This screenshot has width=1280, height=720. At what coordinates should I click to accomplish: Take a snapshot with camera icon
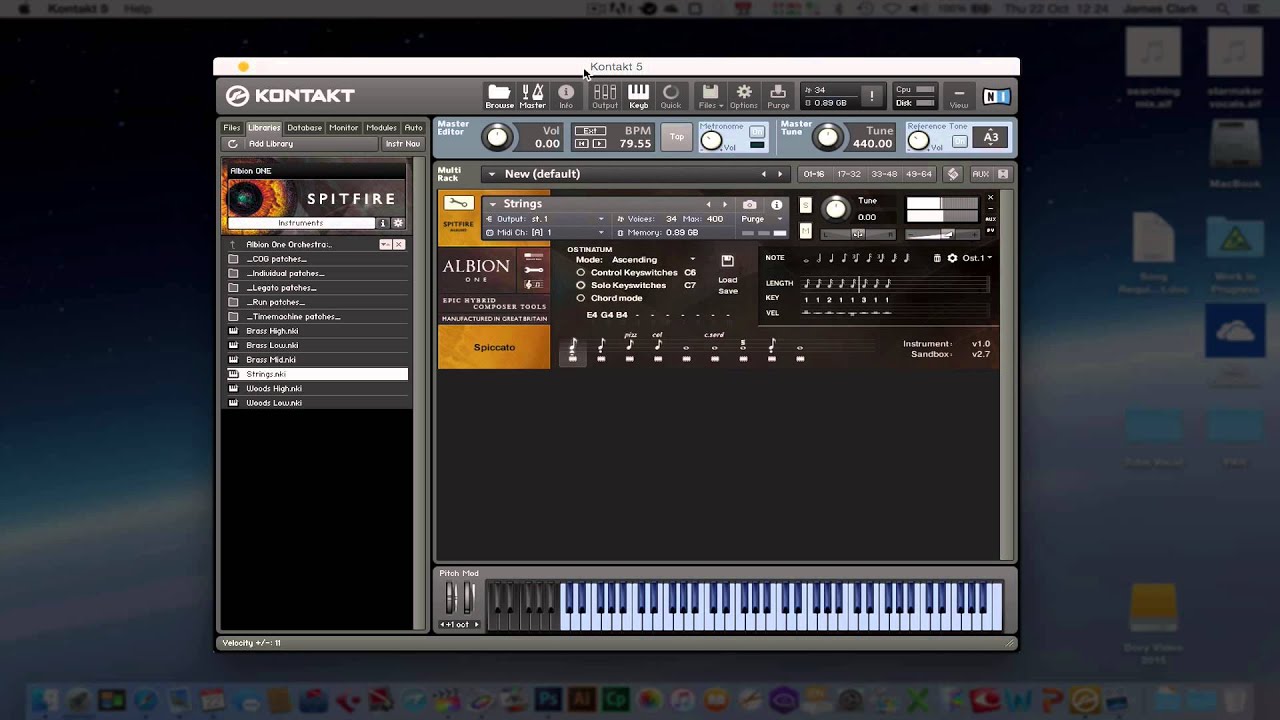coord(750,204)
